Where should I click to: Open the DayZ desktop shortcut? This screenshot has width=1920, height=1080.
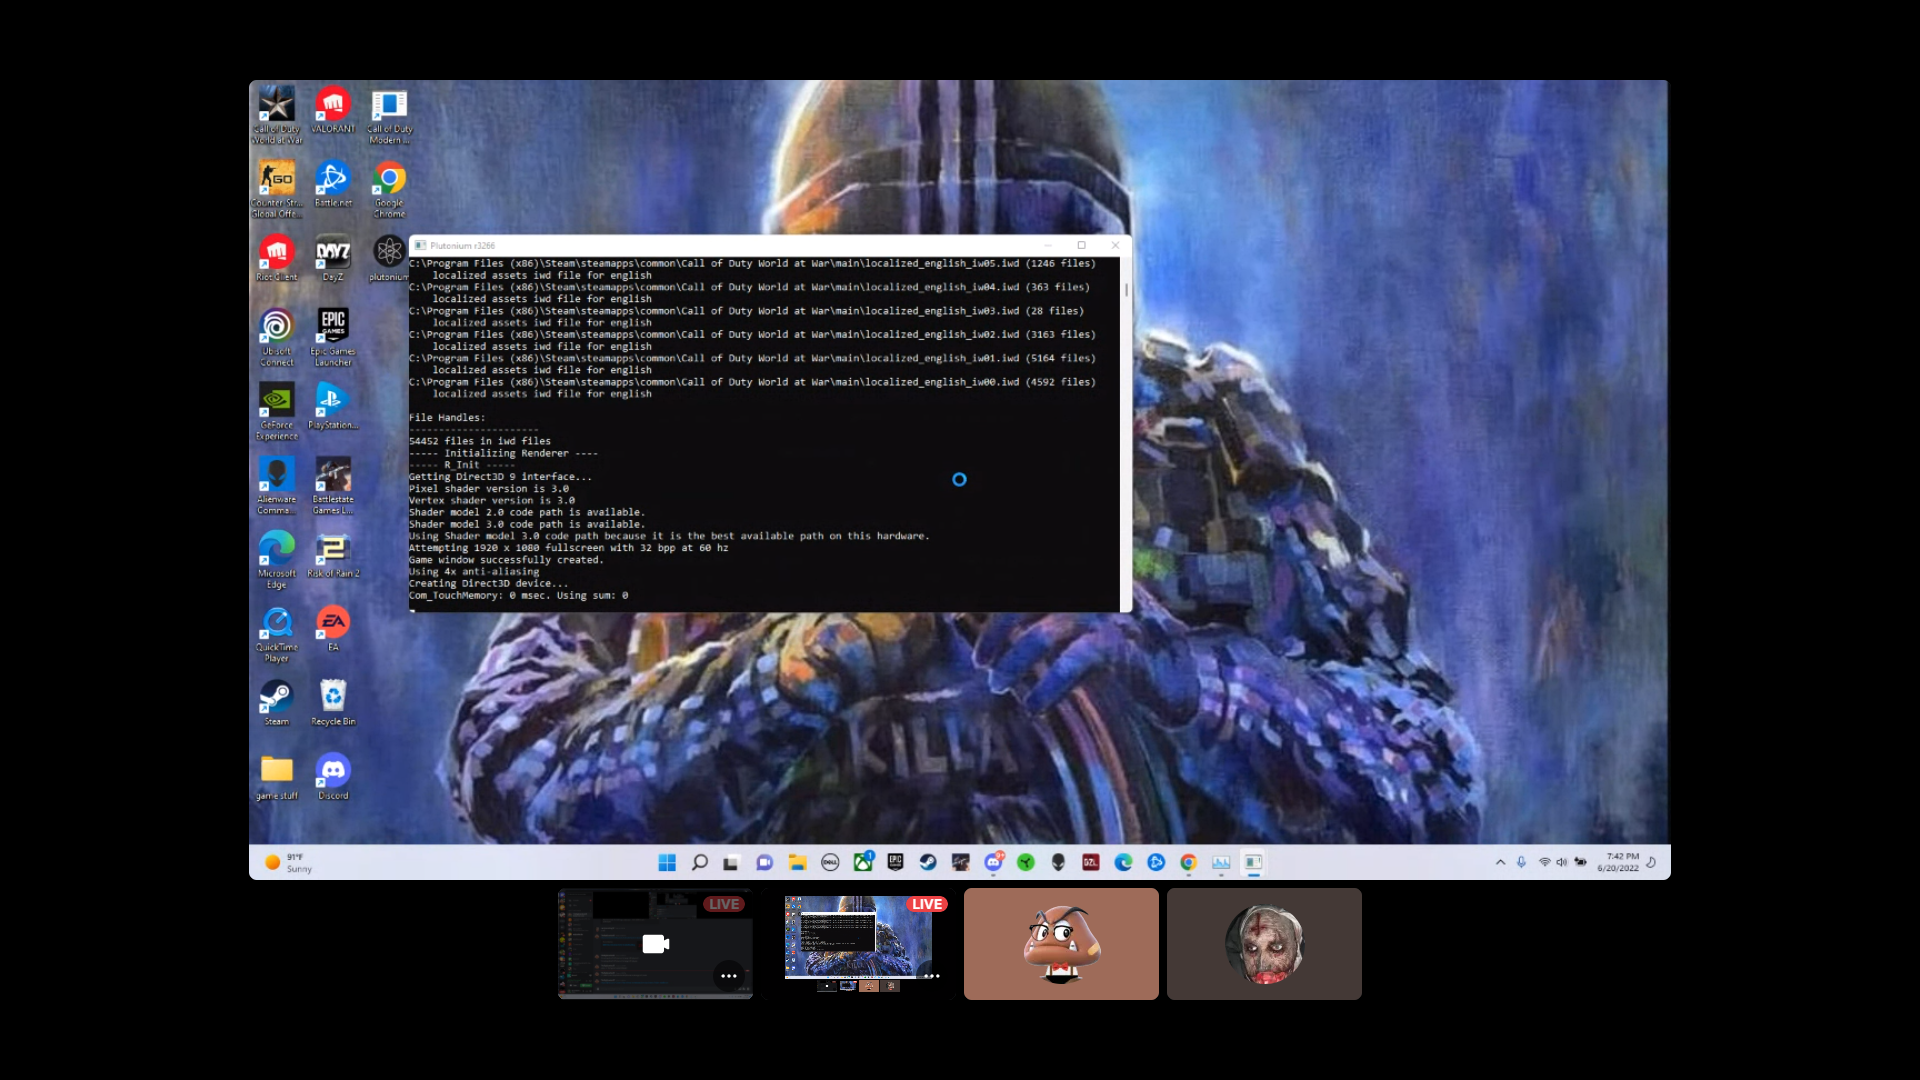coord(333,257)
